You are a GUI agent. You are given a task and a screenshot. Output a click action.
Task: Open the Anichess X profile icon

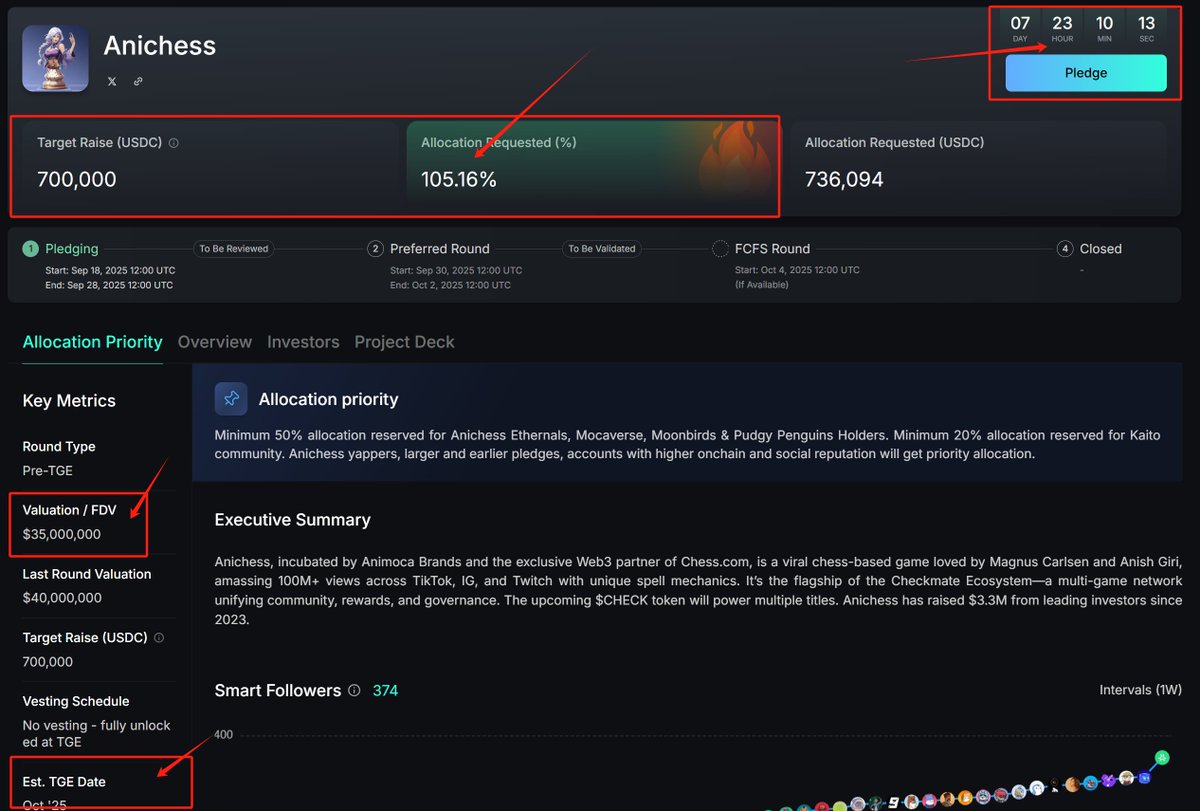point(112,81)
